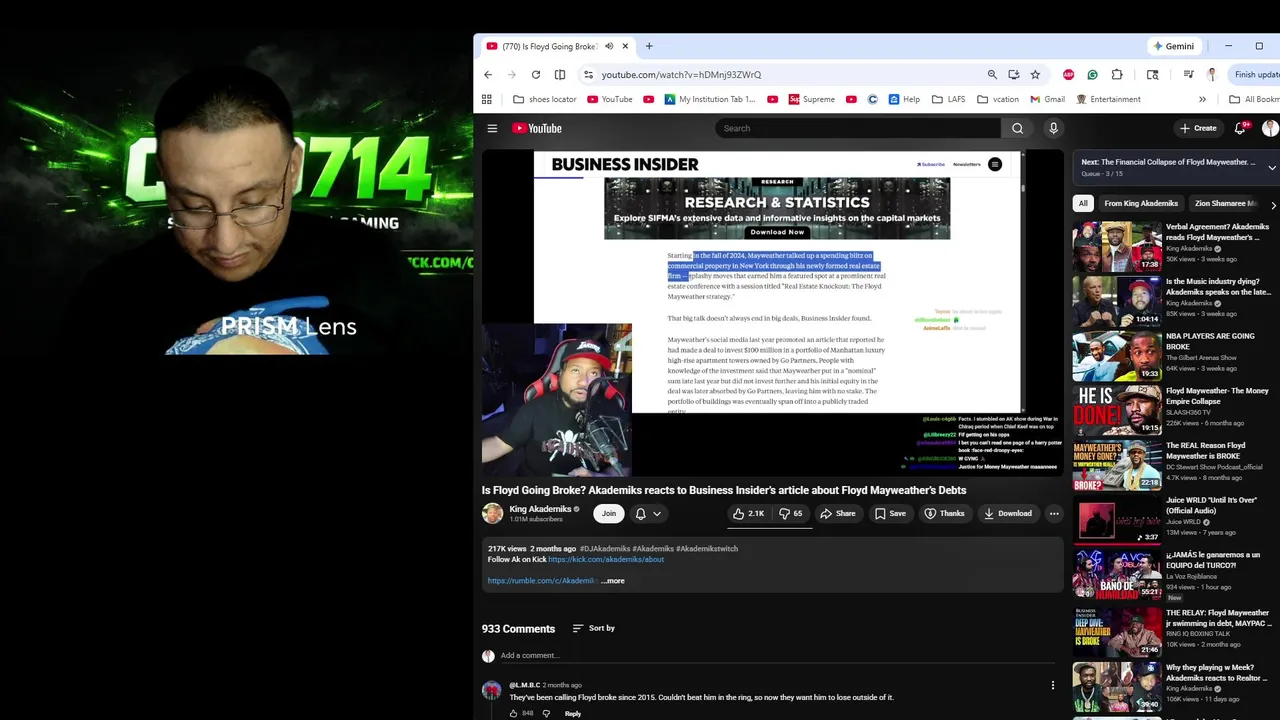Open the Extensions puzzle menu
Viewport: 1280px width, 720px height.
click(1117, 74)
